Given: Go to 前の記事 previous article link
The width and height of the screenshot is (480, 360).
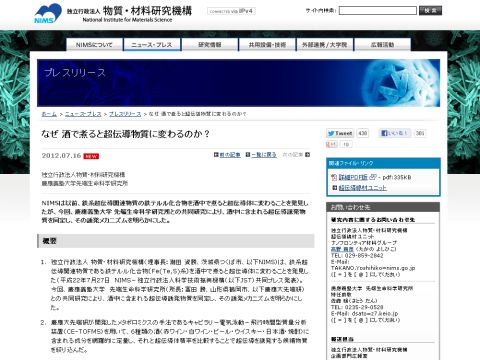Looking at the screenshot, I should (x=230, y=155).
